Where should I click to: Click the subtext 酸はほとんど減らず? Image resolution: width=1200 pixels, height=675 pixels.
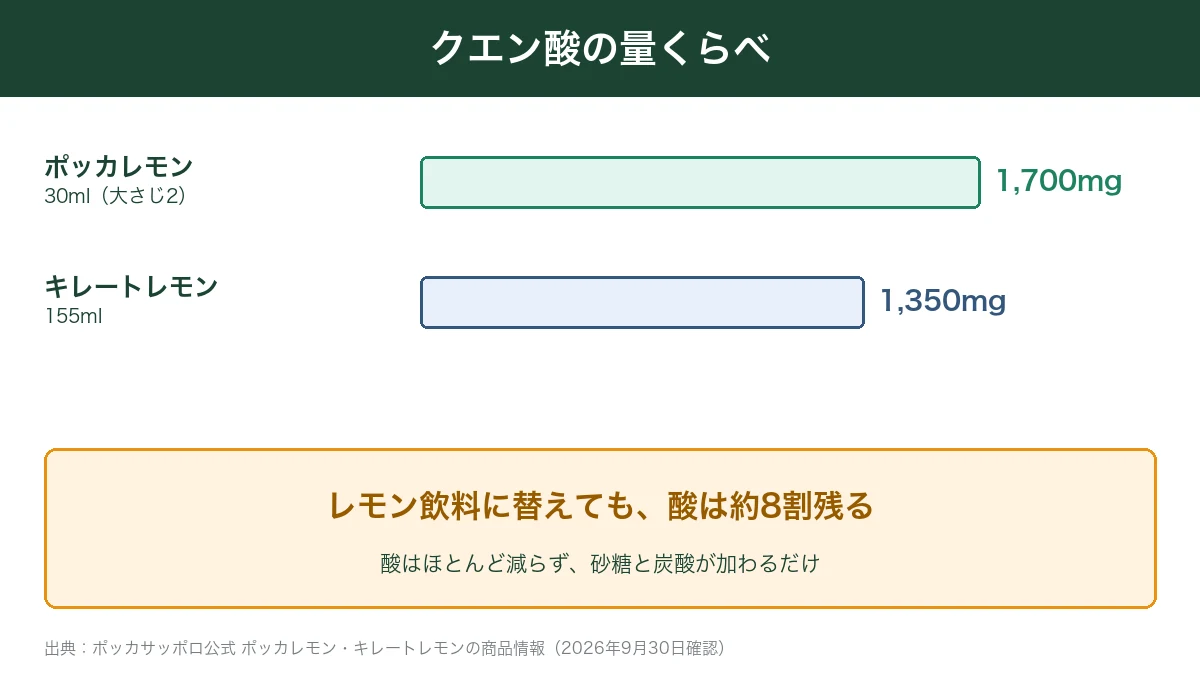(x=468, y=564)
